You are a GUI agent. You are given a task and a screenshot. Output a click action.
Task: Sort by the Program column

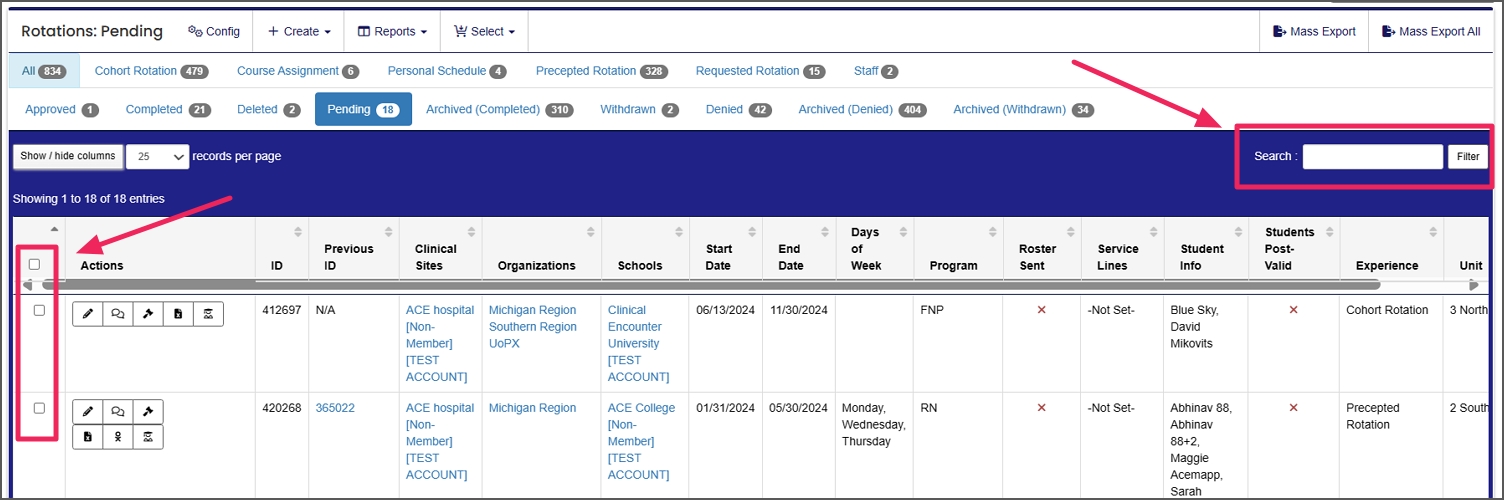pos(993,232)
